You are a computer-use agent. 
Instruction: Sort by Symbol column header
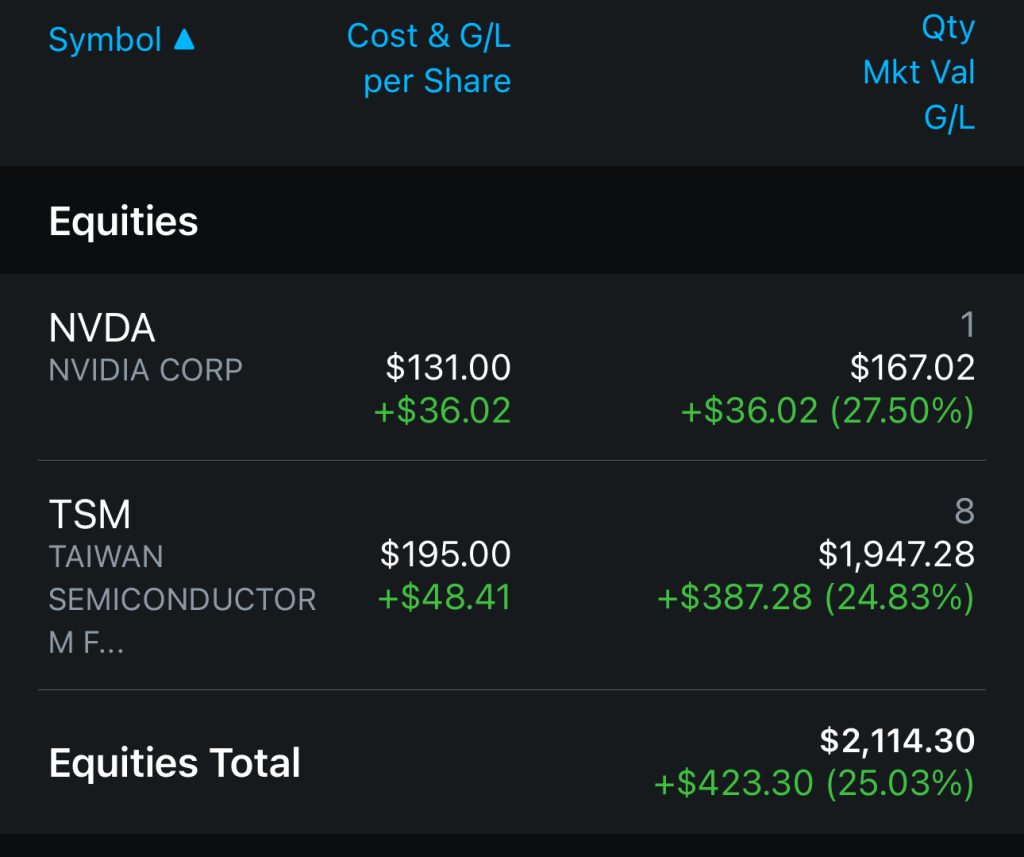tap(105, 40)
